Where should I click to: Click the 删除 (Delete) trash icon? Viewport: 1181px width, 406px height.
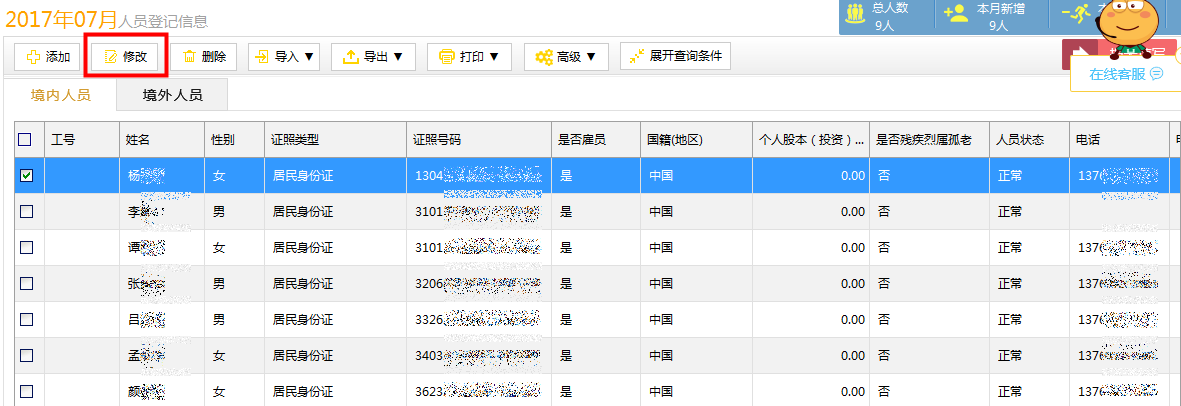click(x=188, y=57)
